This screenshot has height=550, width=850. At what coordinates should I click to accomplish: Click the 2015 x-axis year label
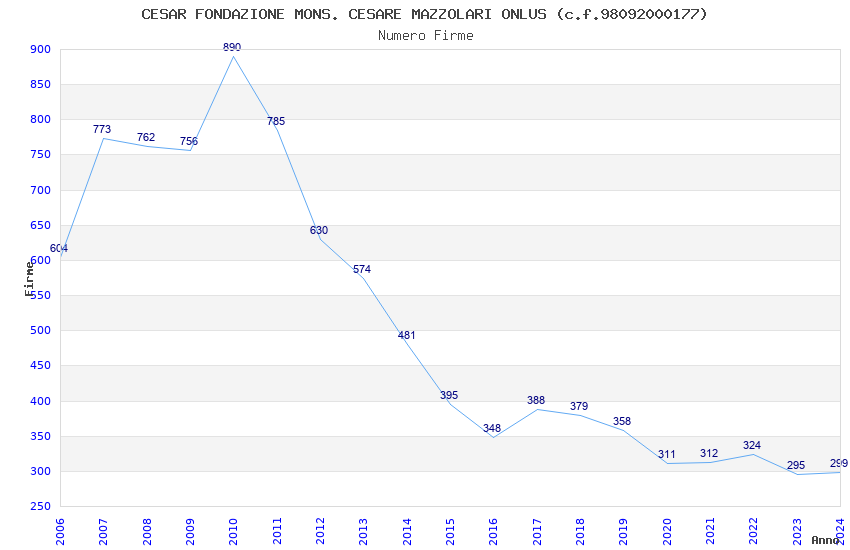coord(450,532)
